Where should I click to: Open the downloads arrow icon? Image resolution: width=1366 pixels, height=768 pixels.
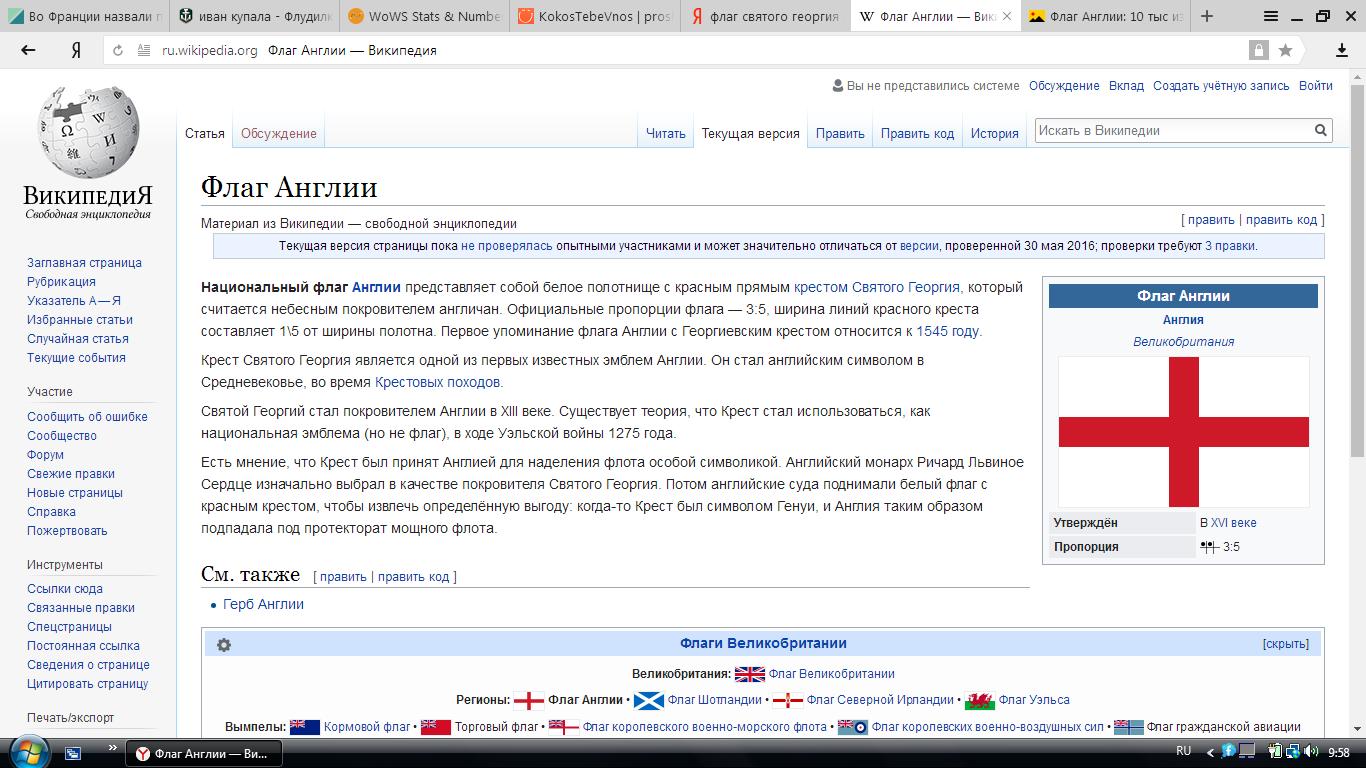pos(1342,50)
